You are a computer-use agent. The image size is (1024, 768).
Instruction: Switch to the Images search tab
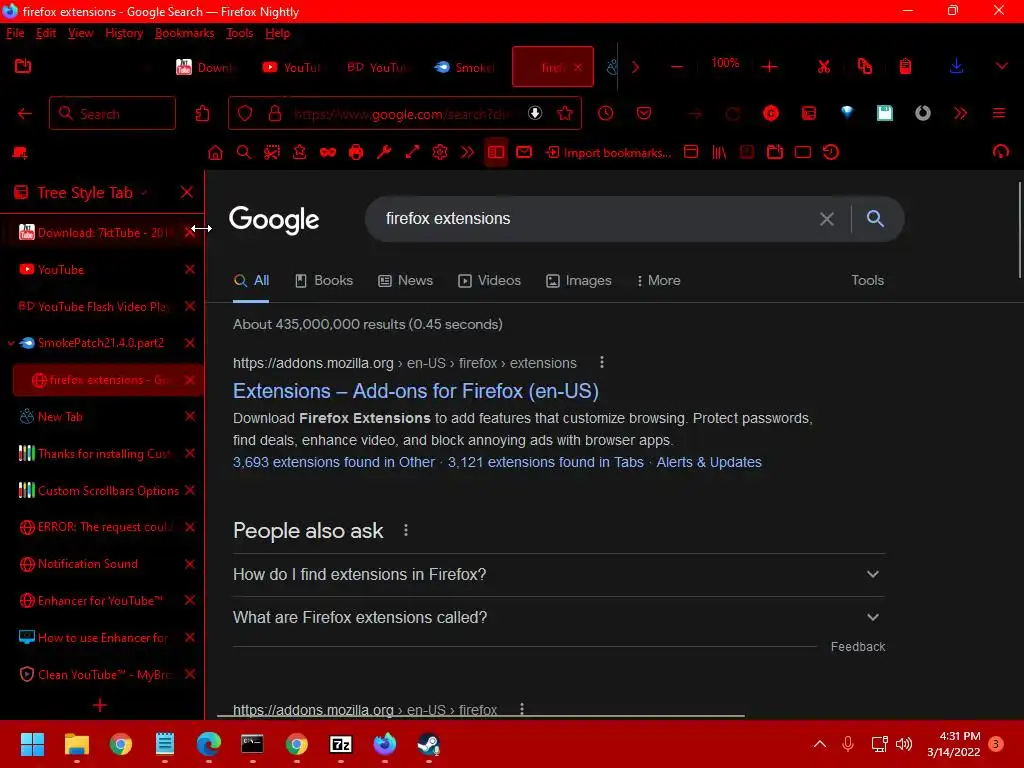(x=579, y=281)
